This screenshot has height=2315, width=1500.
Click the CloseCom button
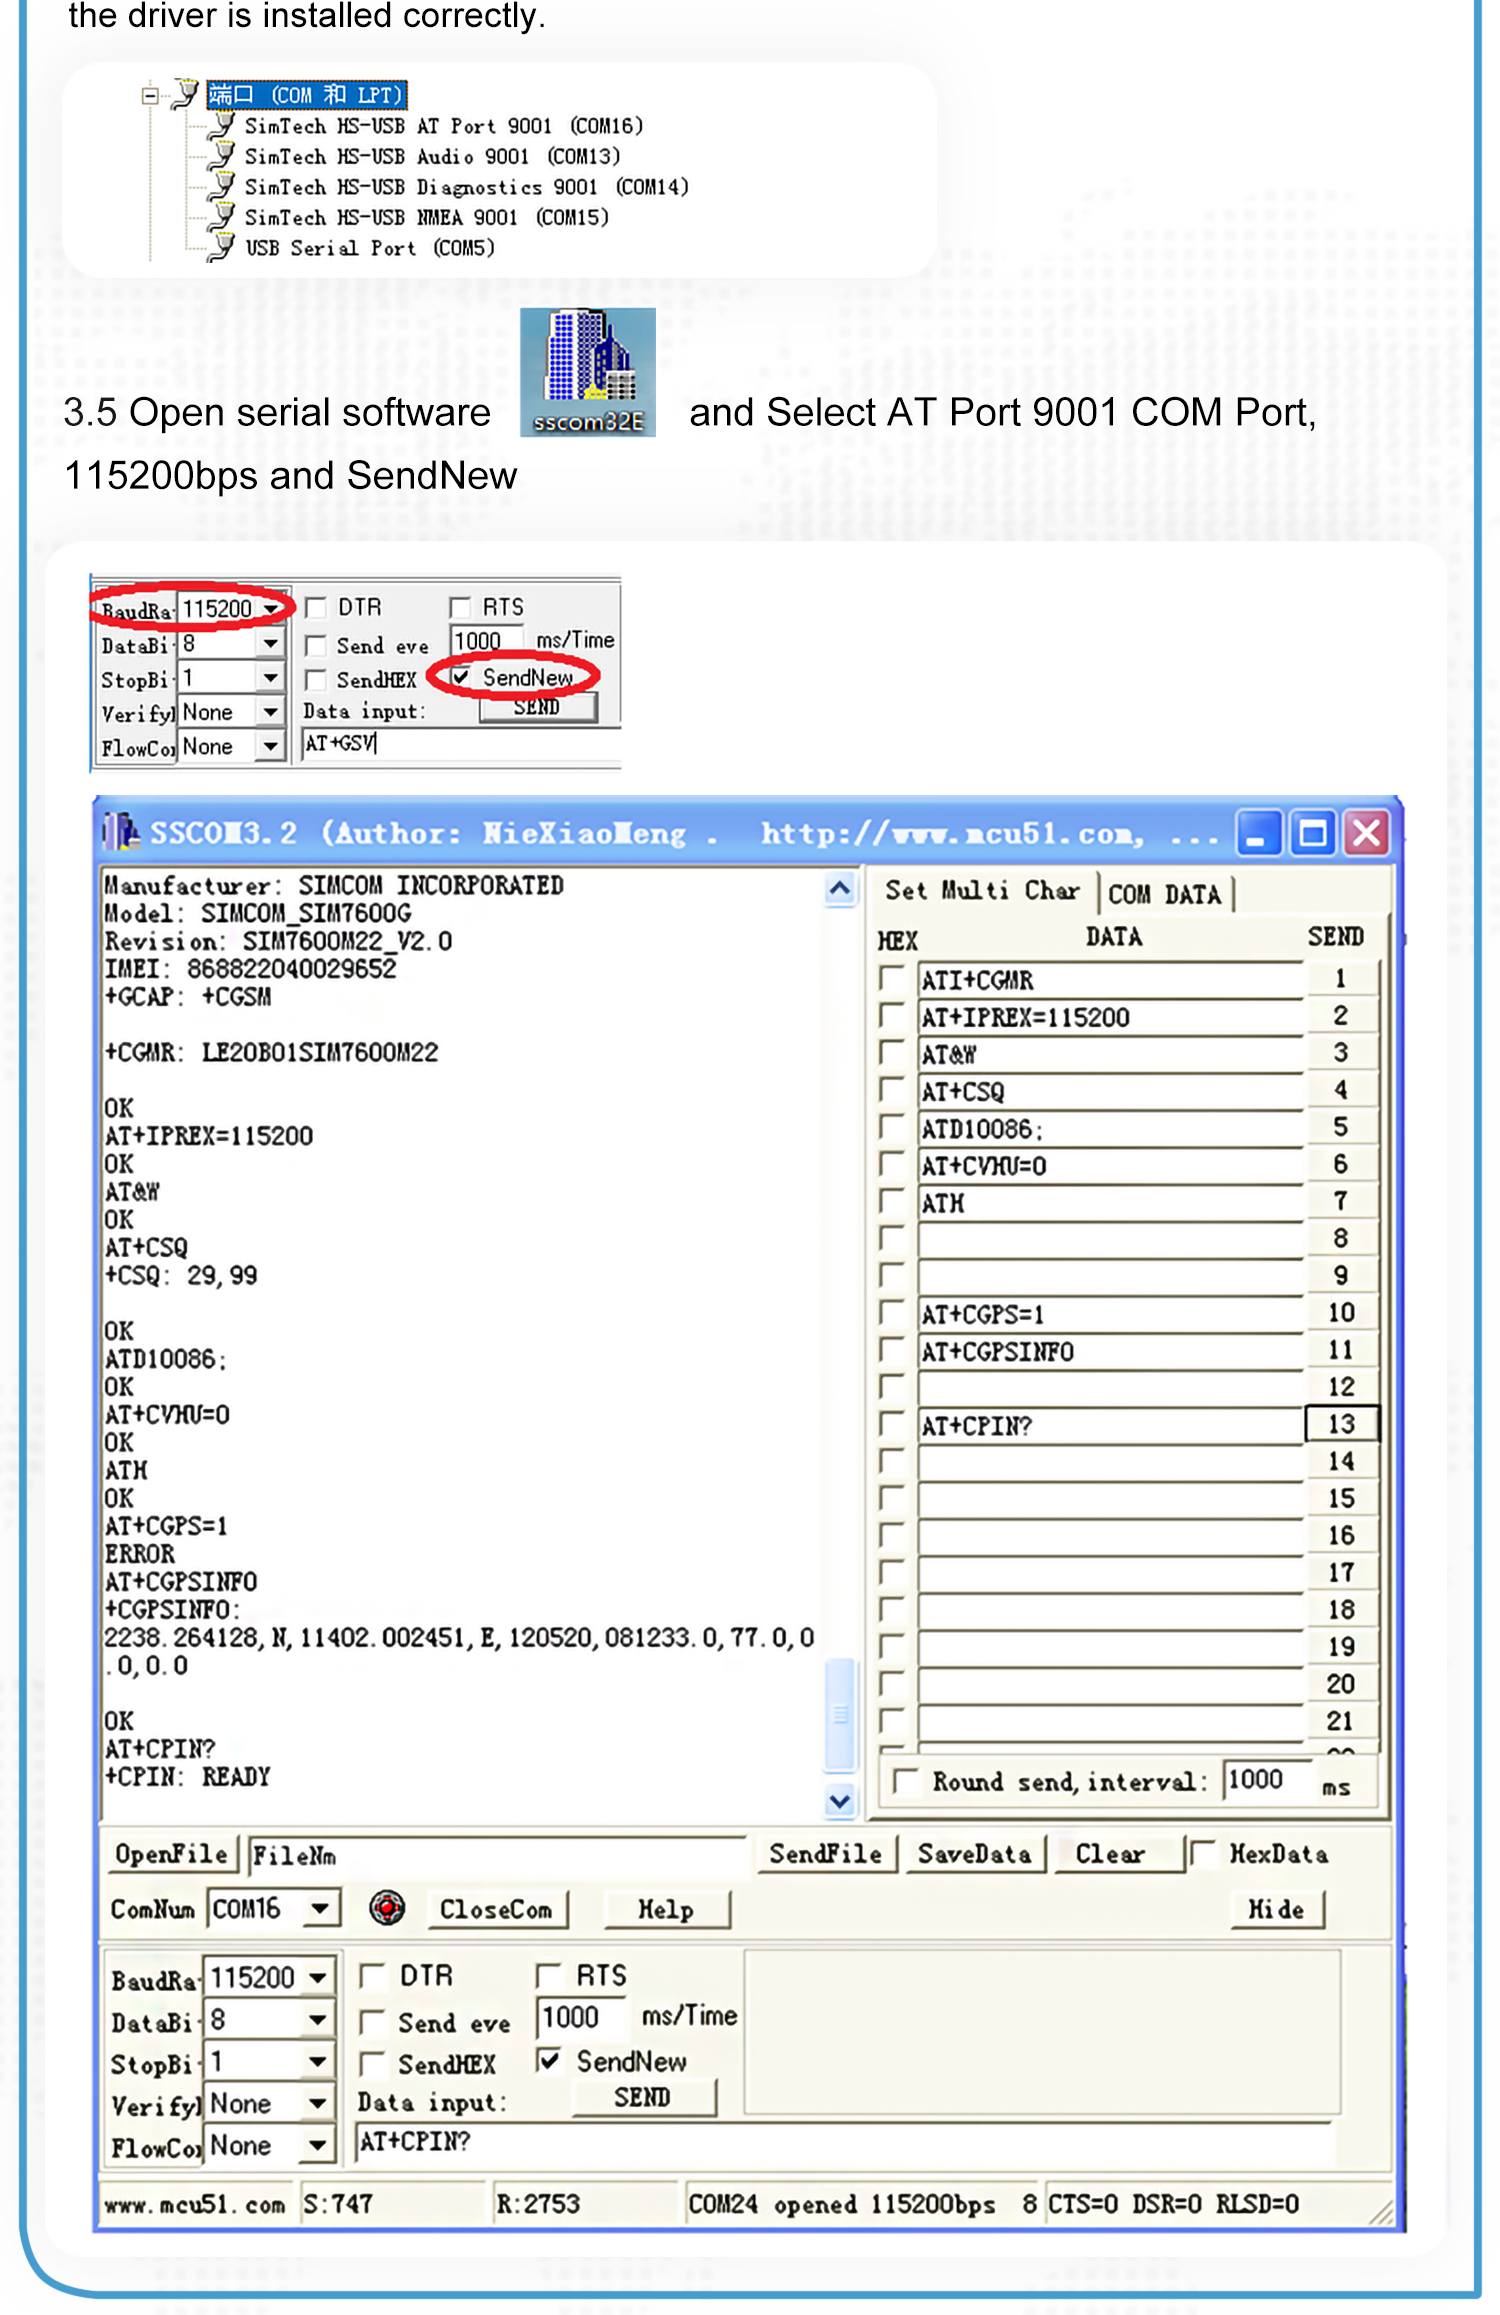pos(497,1909)
